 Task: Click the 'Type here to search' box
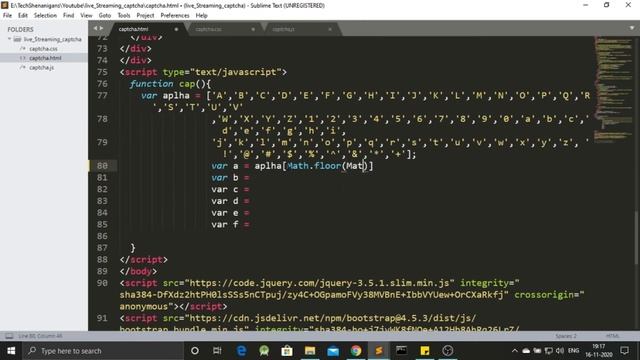click(103, 351)
